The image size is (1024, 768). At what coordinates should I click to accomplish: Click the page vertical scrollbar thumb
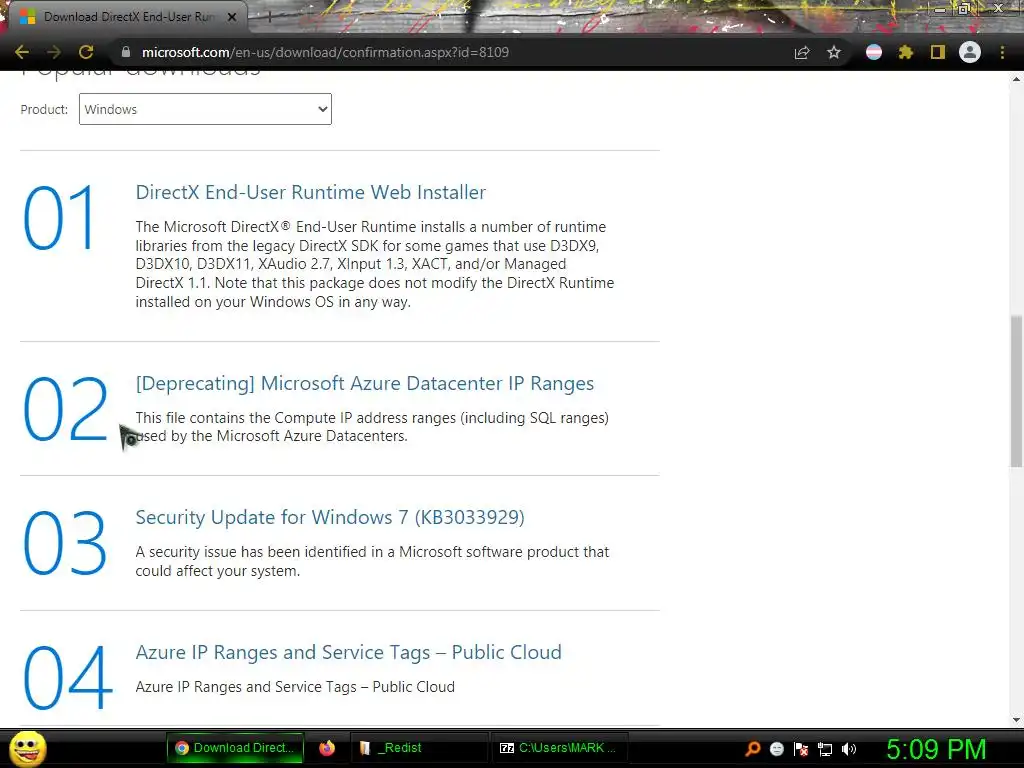1016,391
